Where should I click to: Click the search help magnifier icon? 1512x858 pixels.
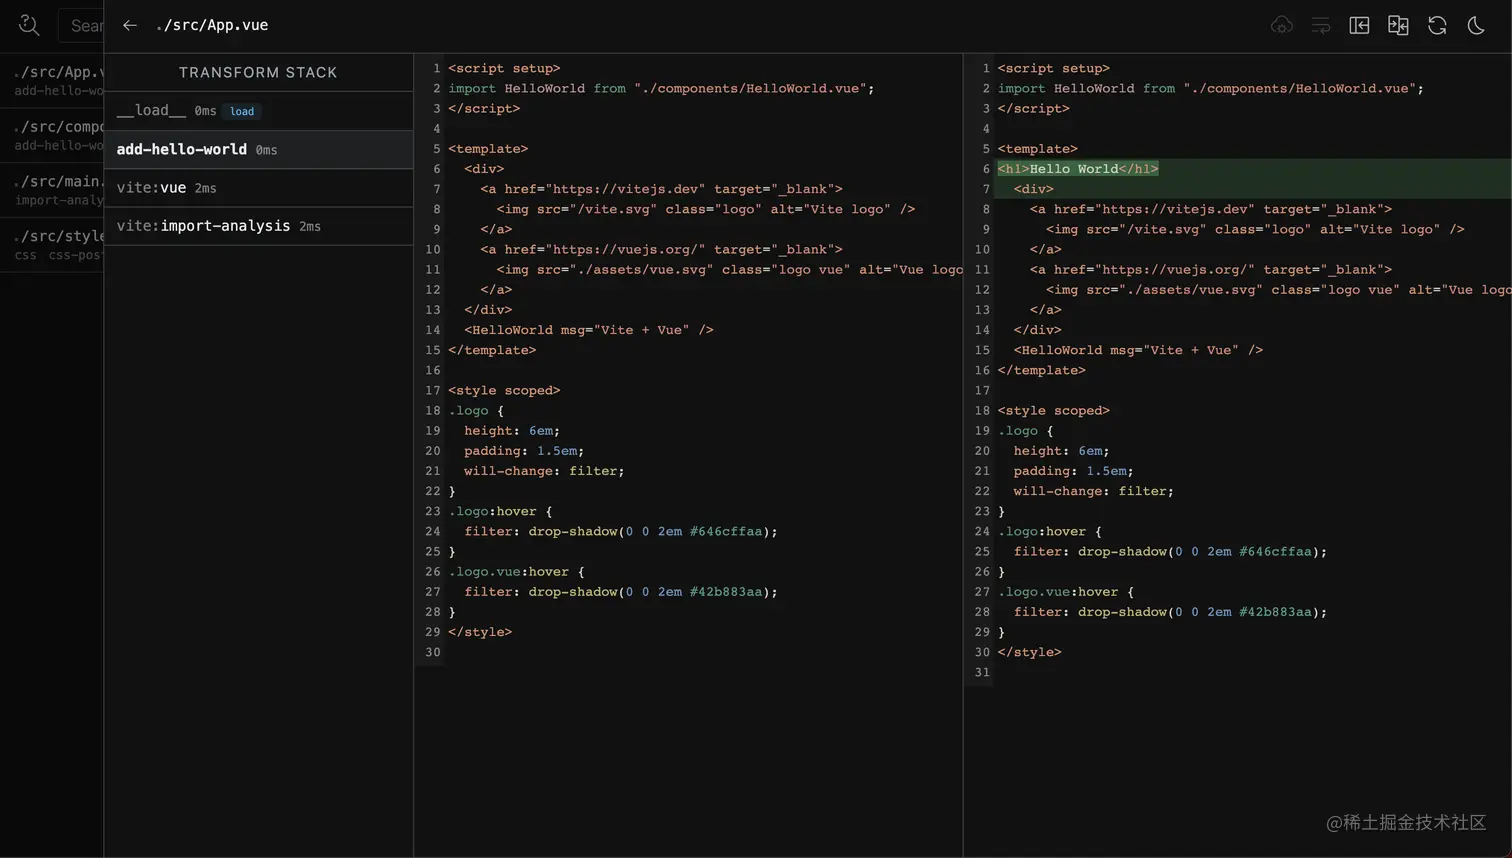(x=29, y=25)
